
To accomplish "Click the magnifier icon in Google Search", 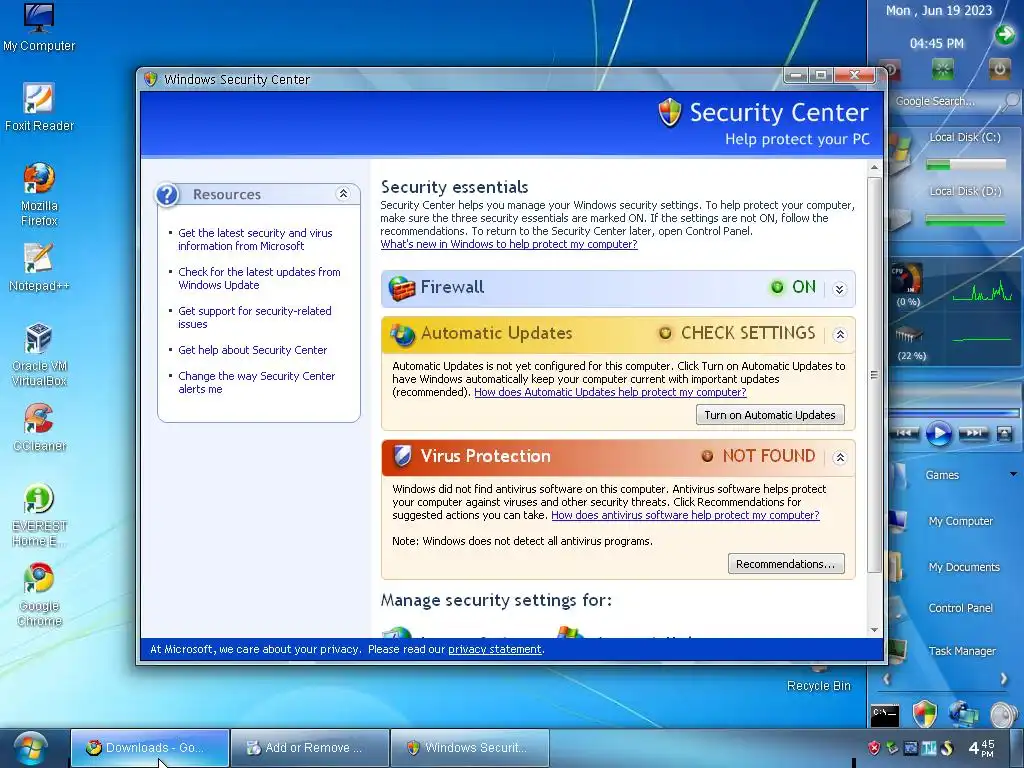I will 1012,101.
